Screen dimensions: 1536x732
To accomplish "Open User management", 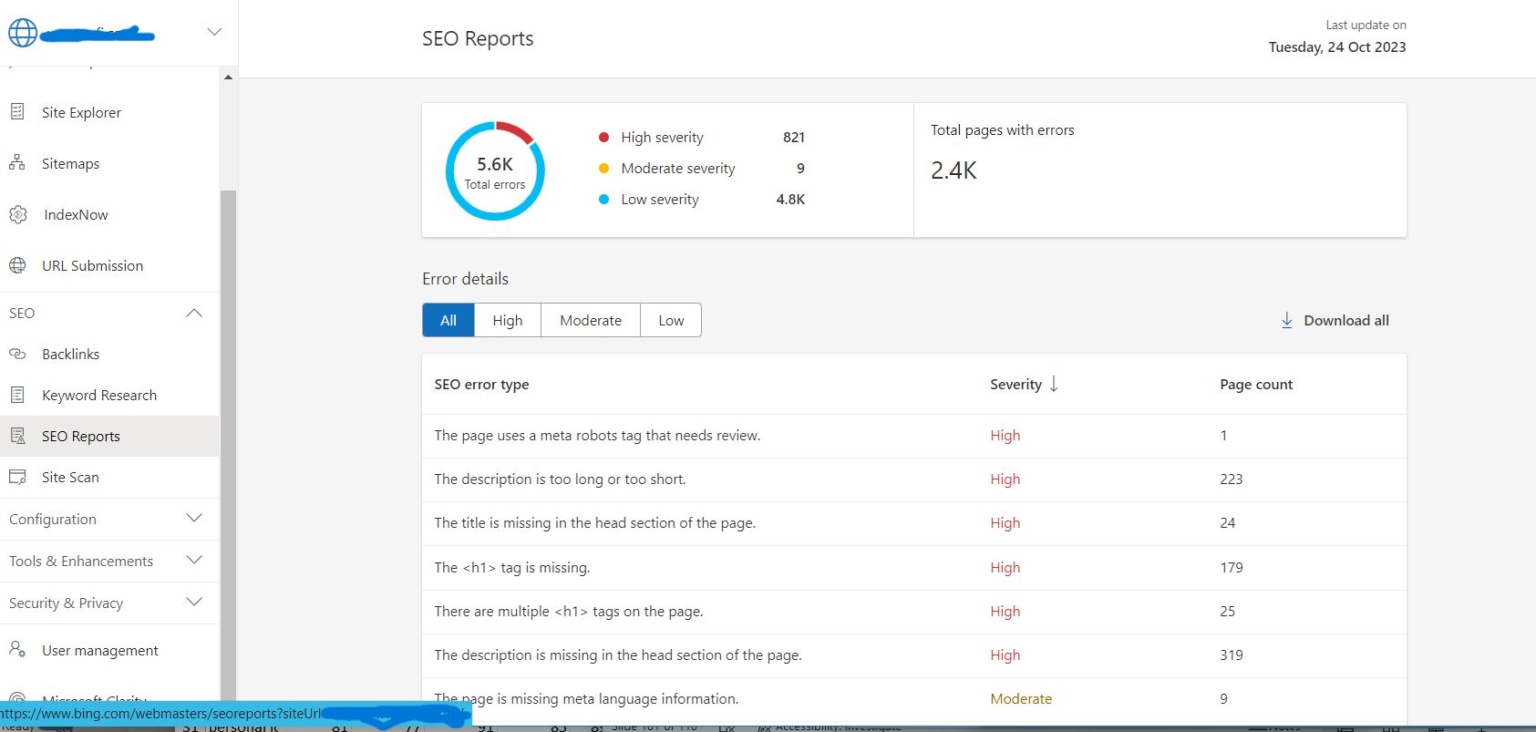I will point(100,650).
